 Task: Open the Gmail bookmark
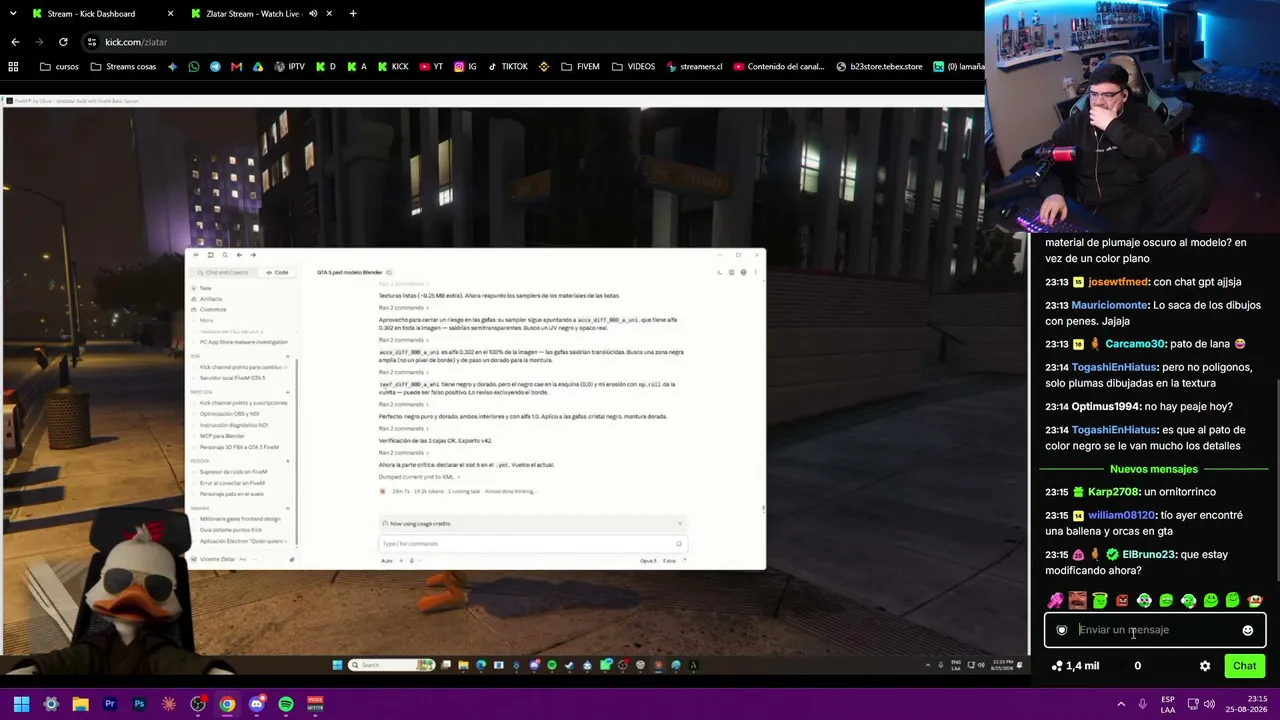236,67
